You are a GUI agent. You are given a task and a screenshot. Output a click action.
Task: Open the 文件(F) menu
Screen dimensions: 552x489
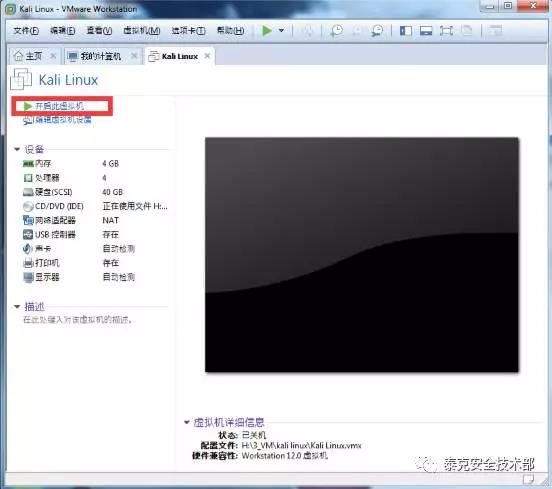(x=26, y=31)
